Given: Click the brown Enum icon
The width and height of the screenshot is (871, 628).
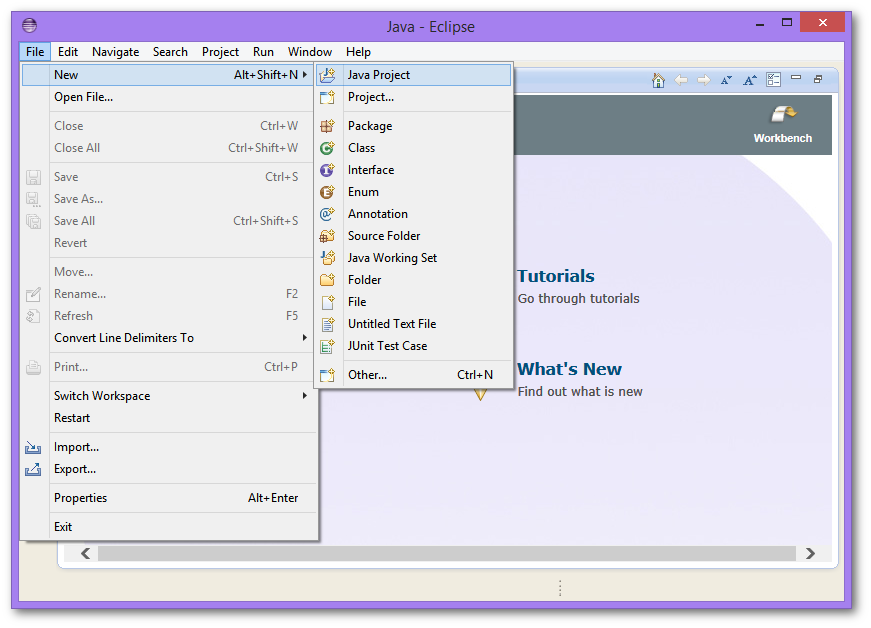Looking at the screenshot, I should tap(328, 192).
